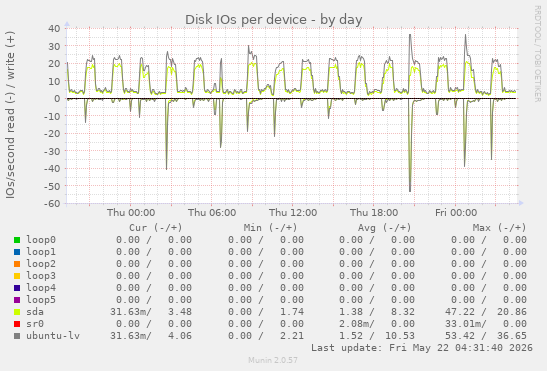This screenshot has width=547, height=371.
Task: Click the Last update timestamp text
Action: (x=422, y=348)
